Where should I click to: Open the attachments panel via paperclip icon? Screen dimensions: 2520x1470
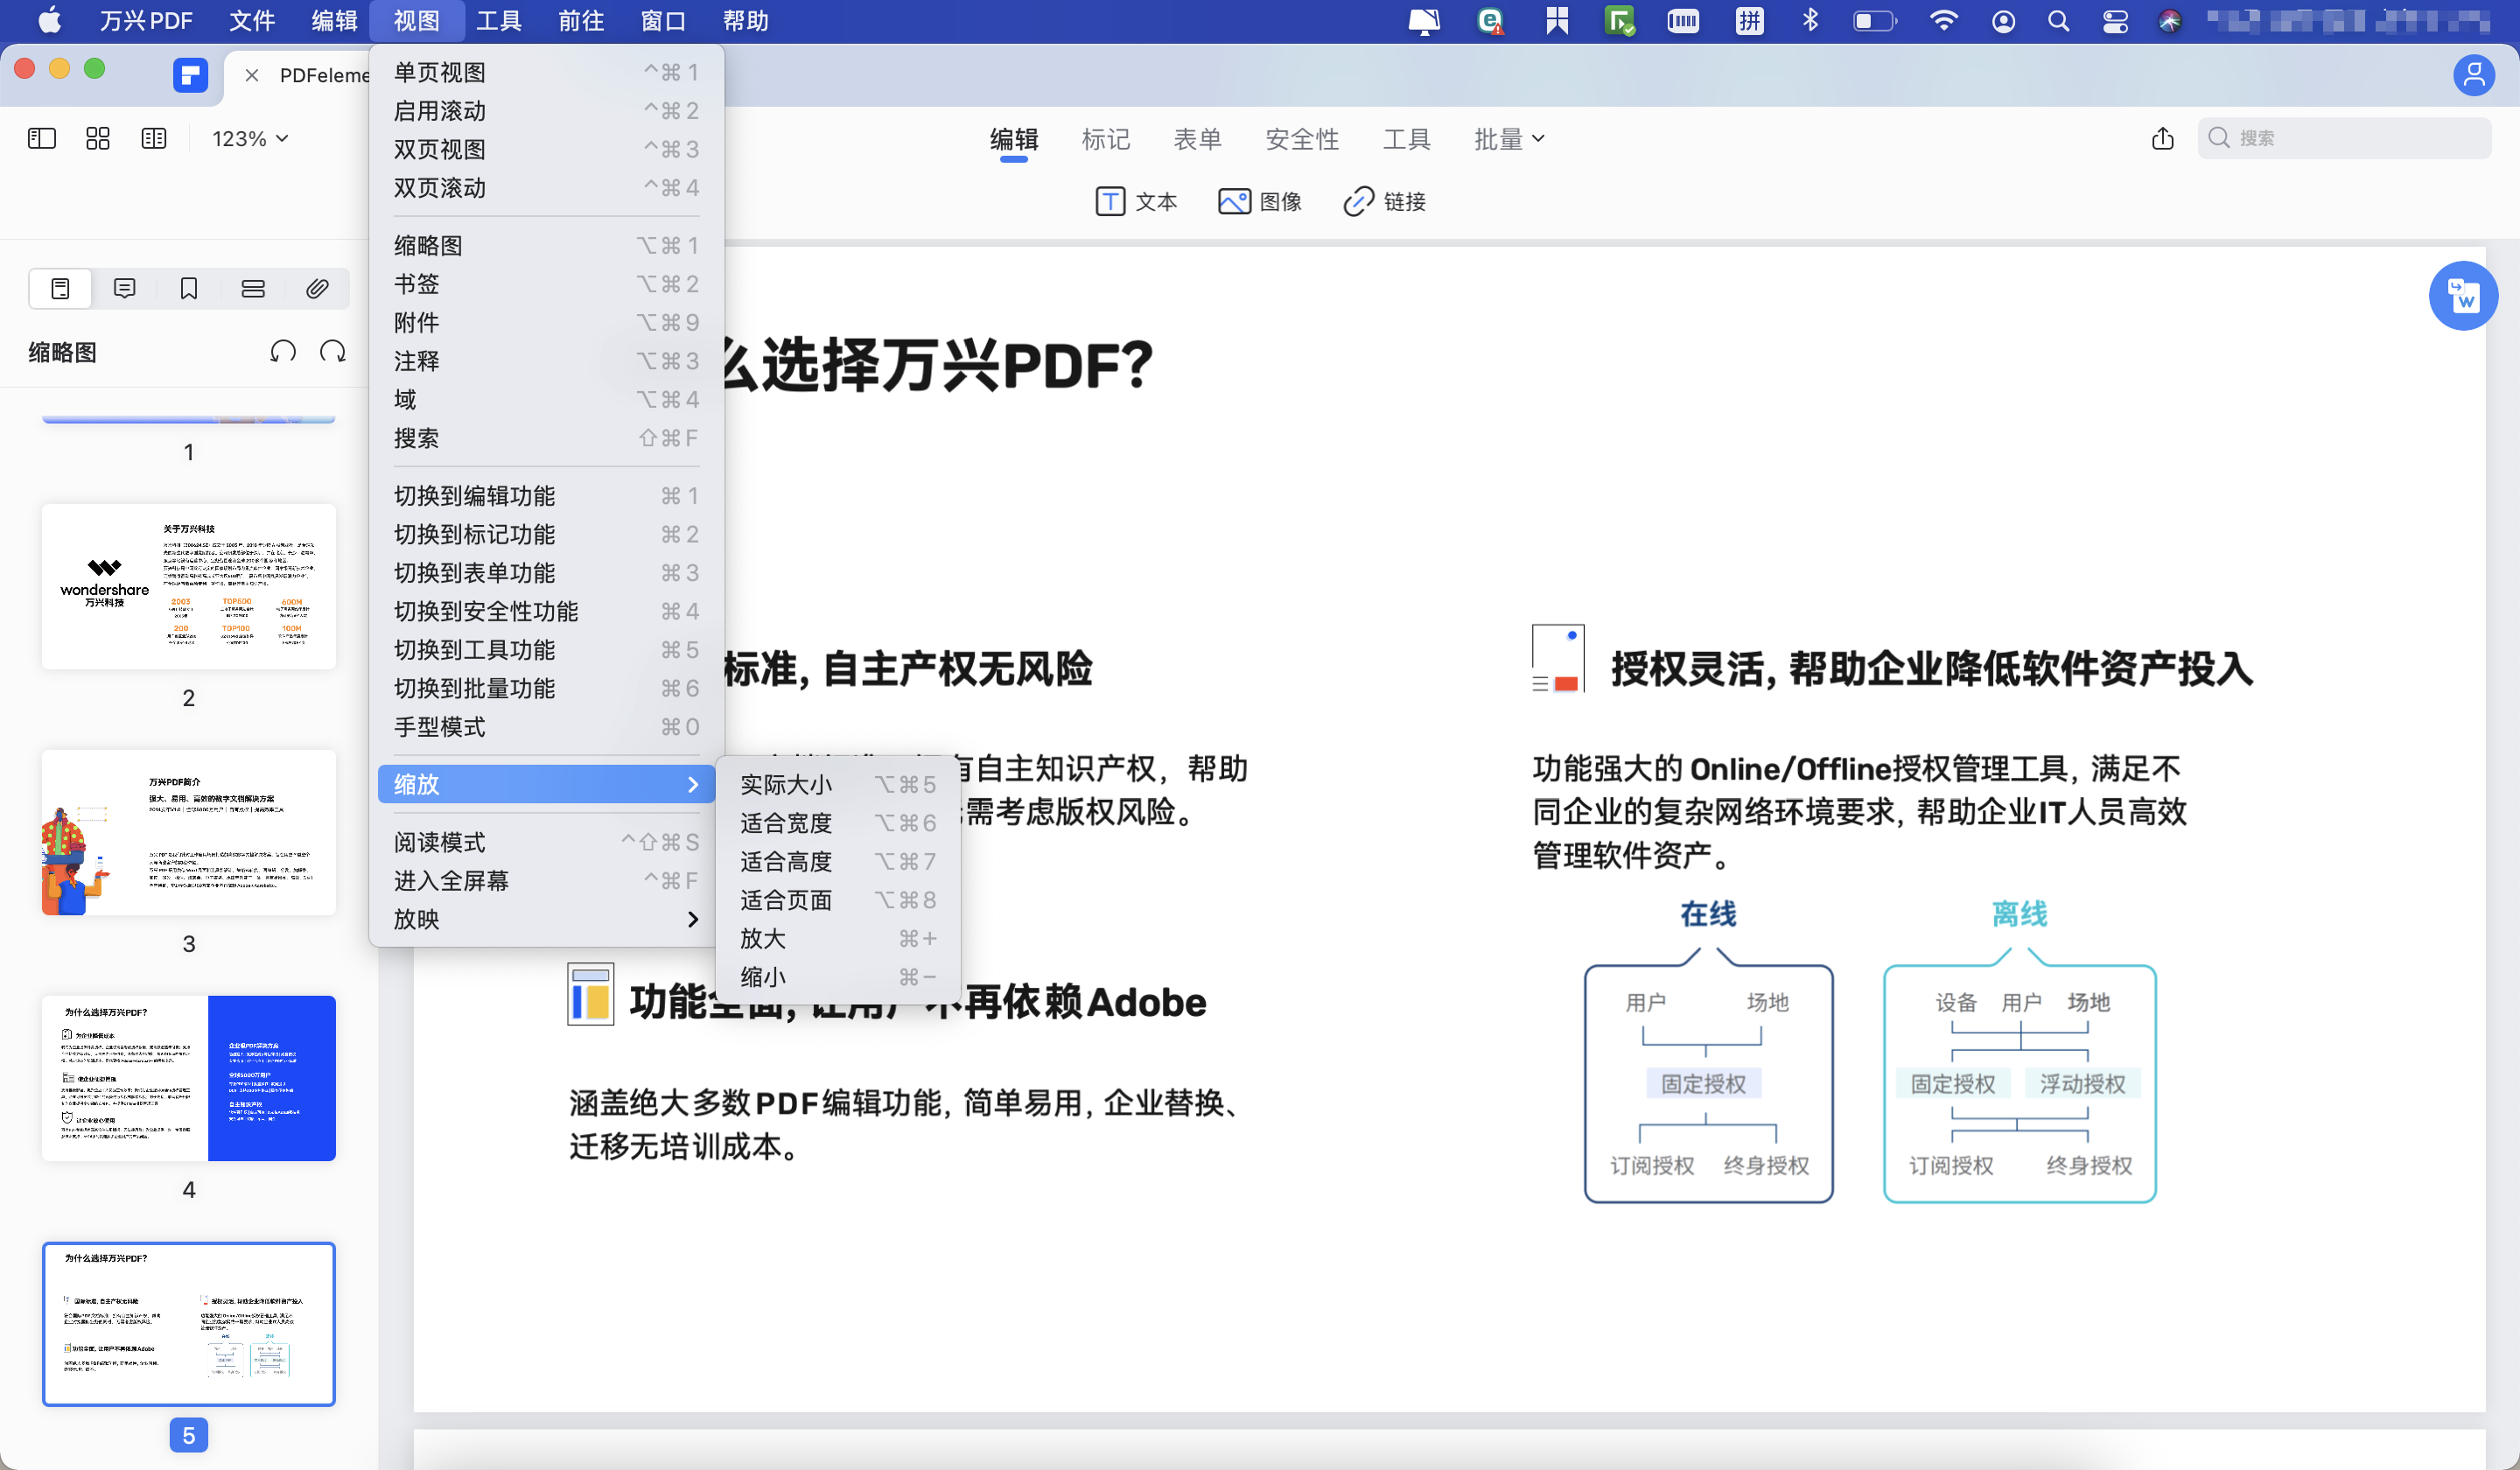pyautogui.click(x=317, y=288)
